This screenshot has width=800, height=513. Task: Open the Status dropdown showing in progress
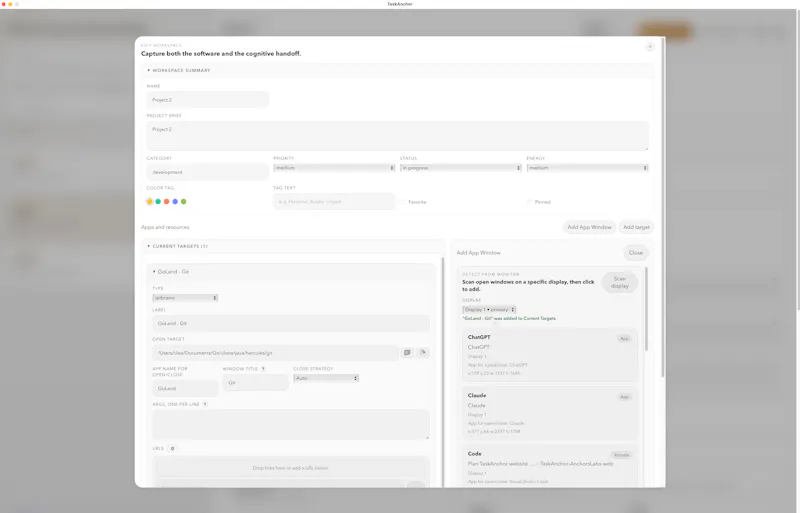pos(461,168)
